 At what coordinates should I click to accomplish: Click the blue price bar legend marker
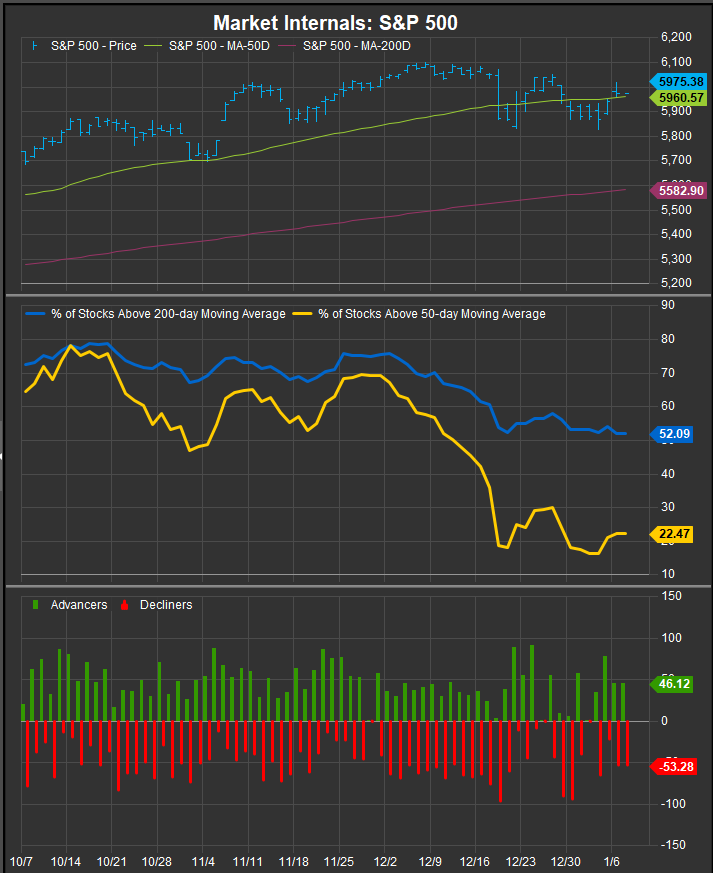(35, 46)
